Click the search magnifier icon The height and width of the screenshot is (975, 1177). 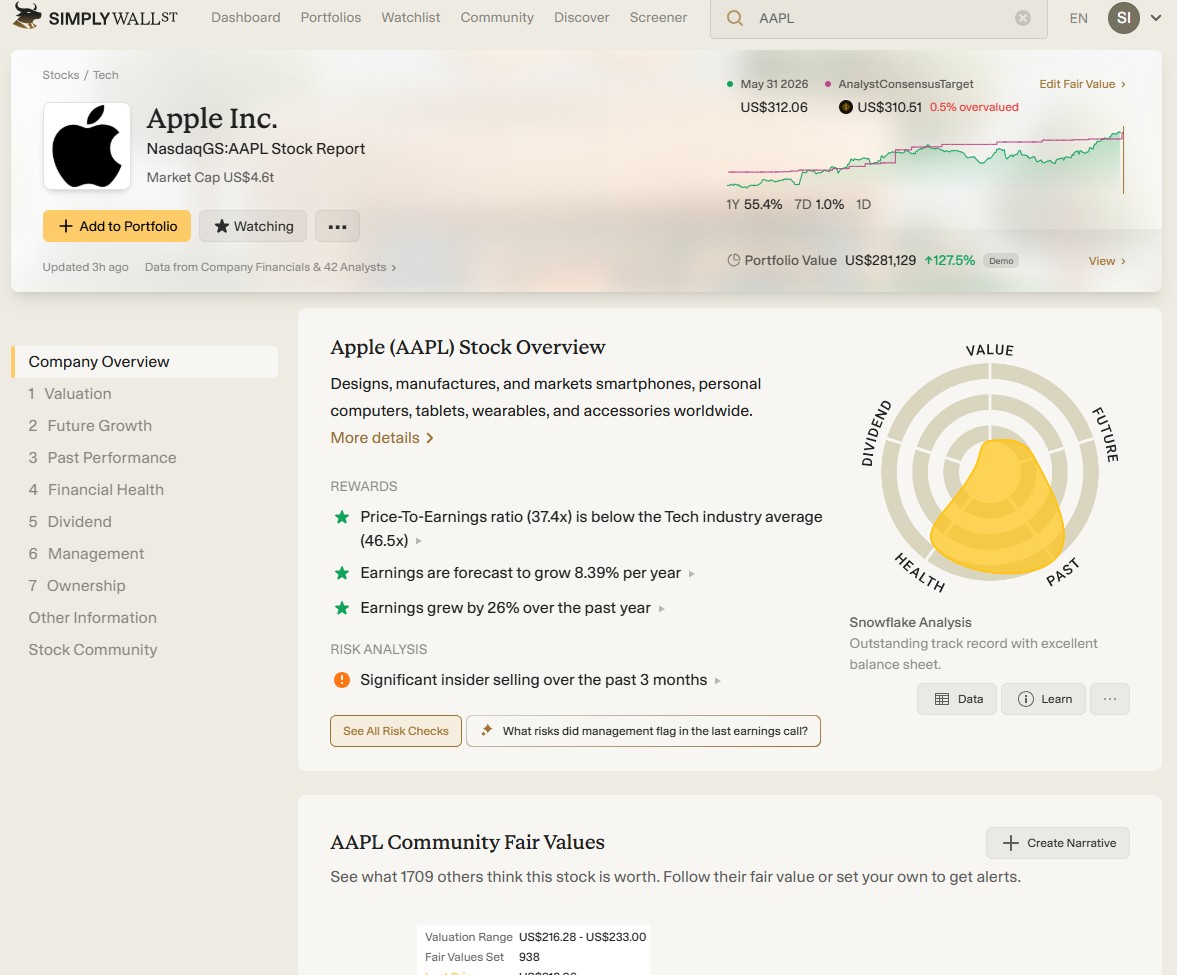tap(735, 18)
